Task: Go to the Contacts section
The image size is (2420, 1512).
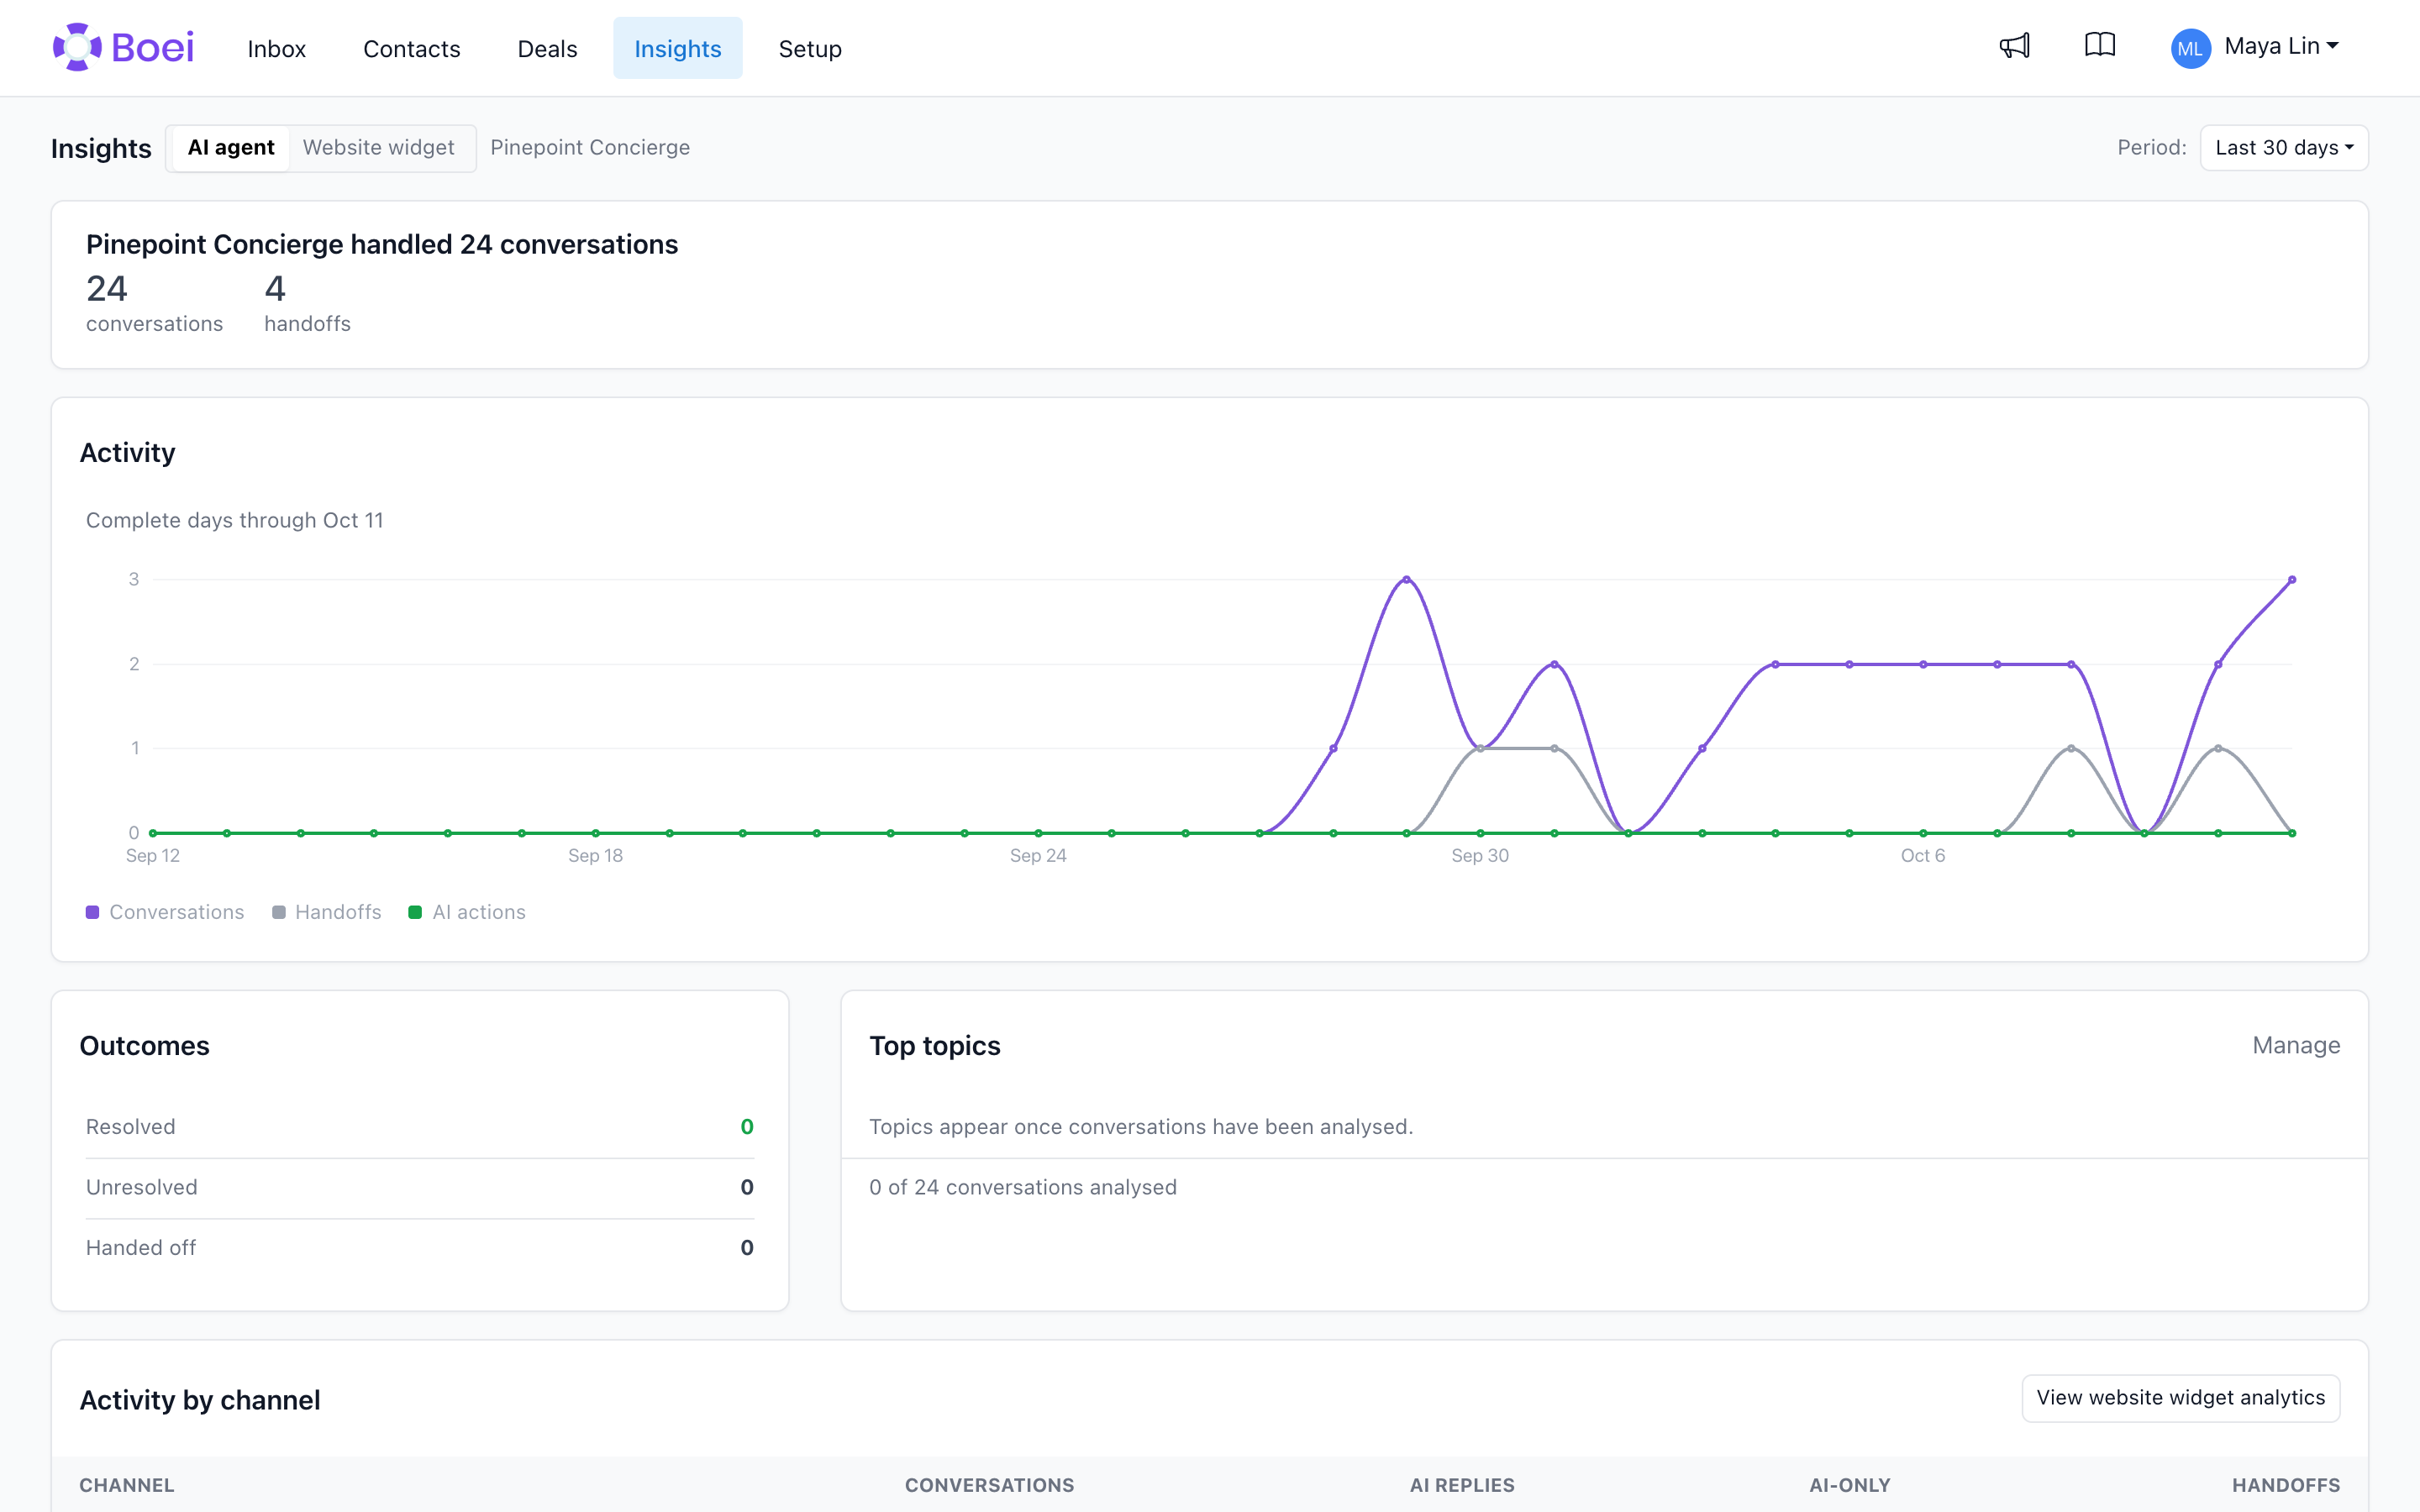Action: pos(411,48)
